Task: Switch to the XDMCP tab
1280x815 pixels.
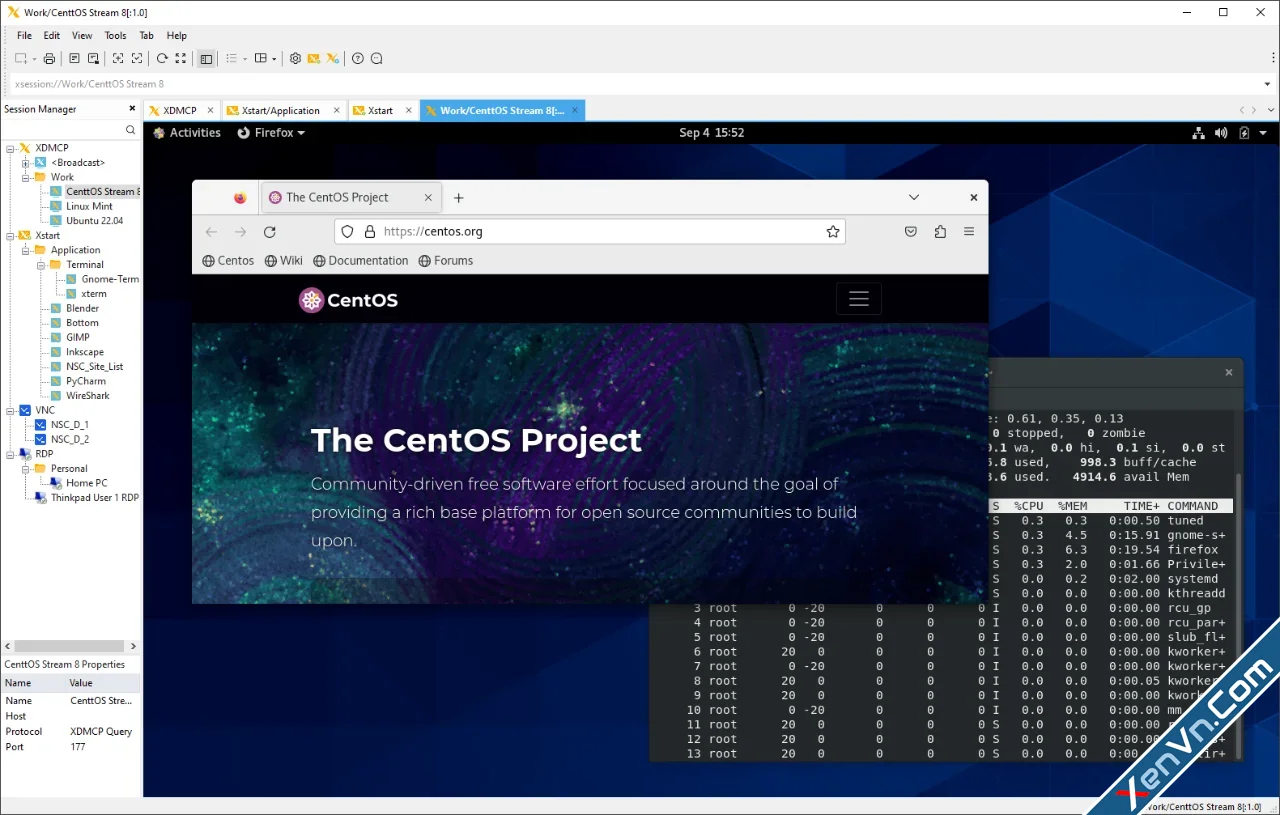Action: click(180, 110)
